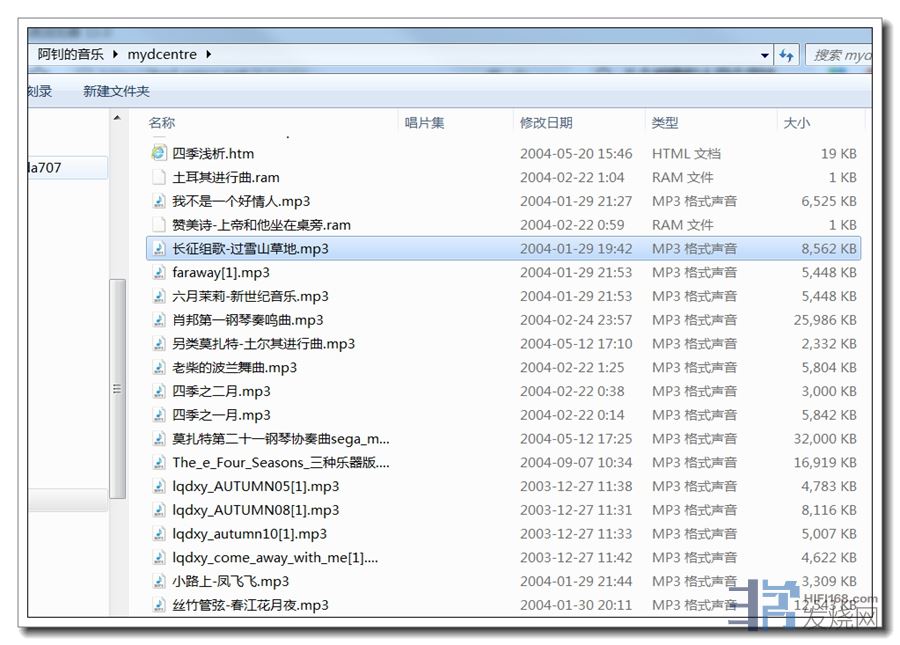Image resolution: width=900 pixels, height=645 pixels.
Task: Sort files by the 修改日期 column header
Action: tap(546, 122)
